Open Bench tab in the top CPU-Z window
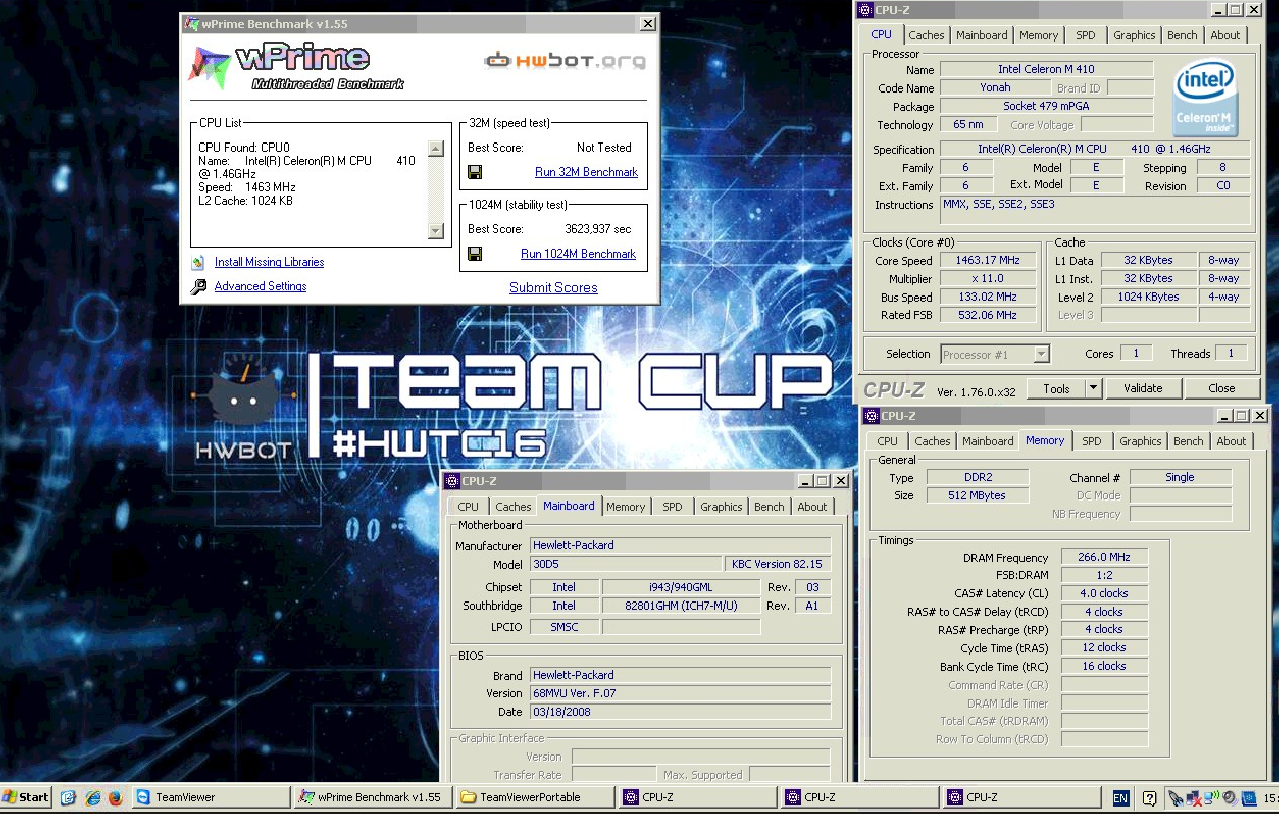The width and height of the screenshot is (1279, 814). click(x=1182, y=35)
